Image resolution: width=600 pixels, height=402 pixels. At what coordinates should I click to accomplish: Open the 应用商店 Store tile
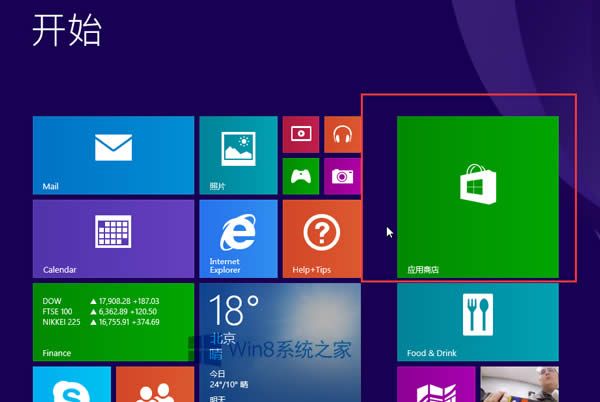tap(478, 197)
